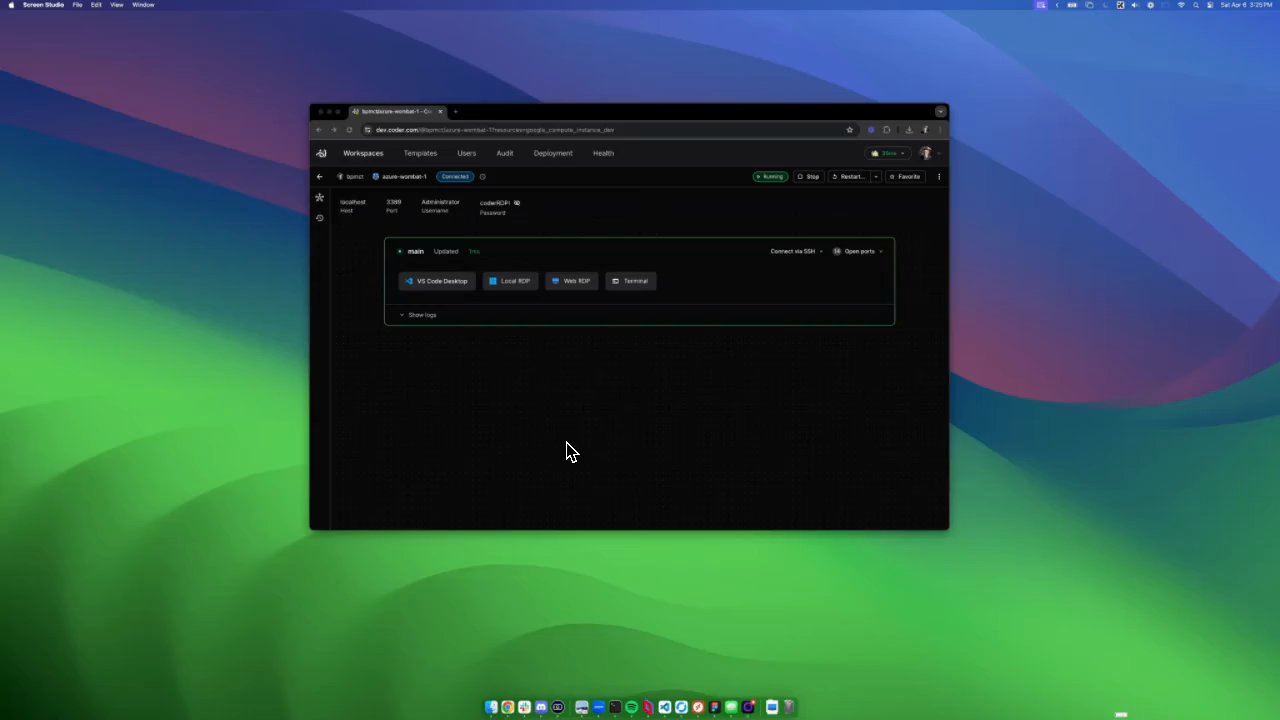Expand Show logs section
1280x720 pixels.
(418, 315)
